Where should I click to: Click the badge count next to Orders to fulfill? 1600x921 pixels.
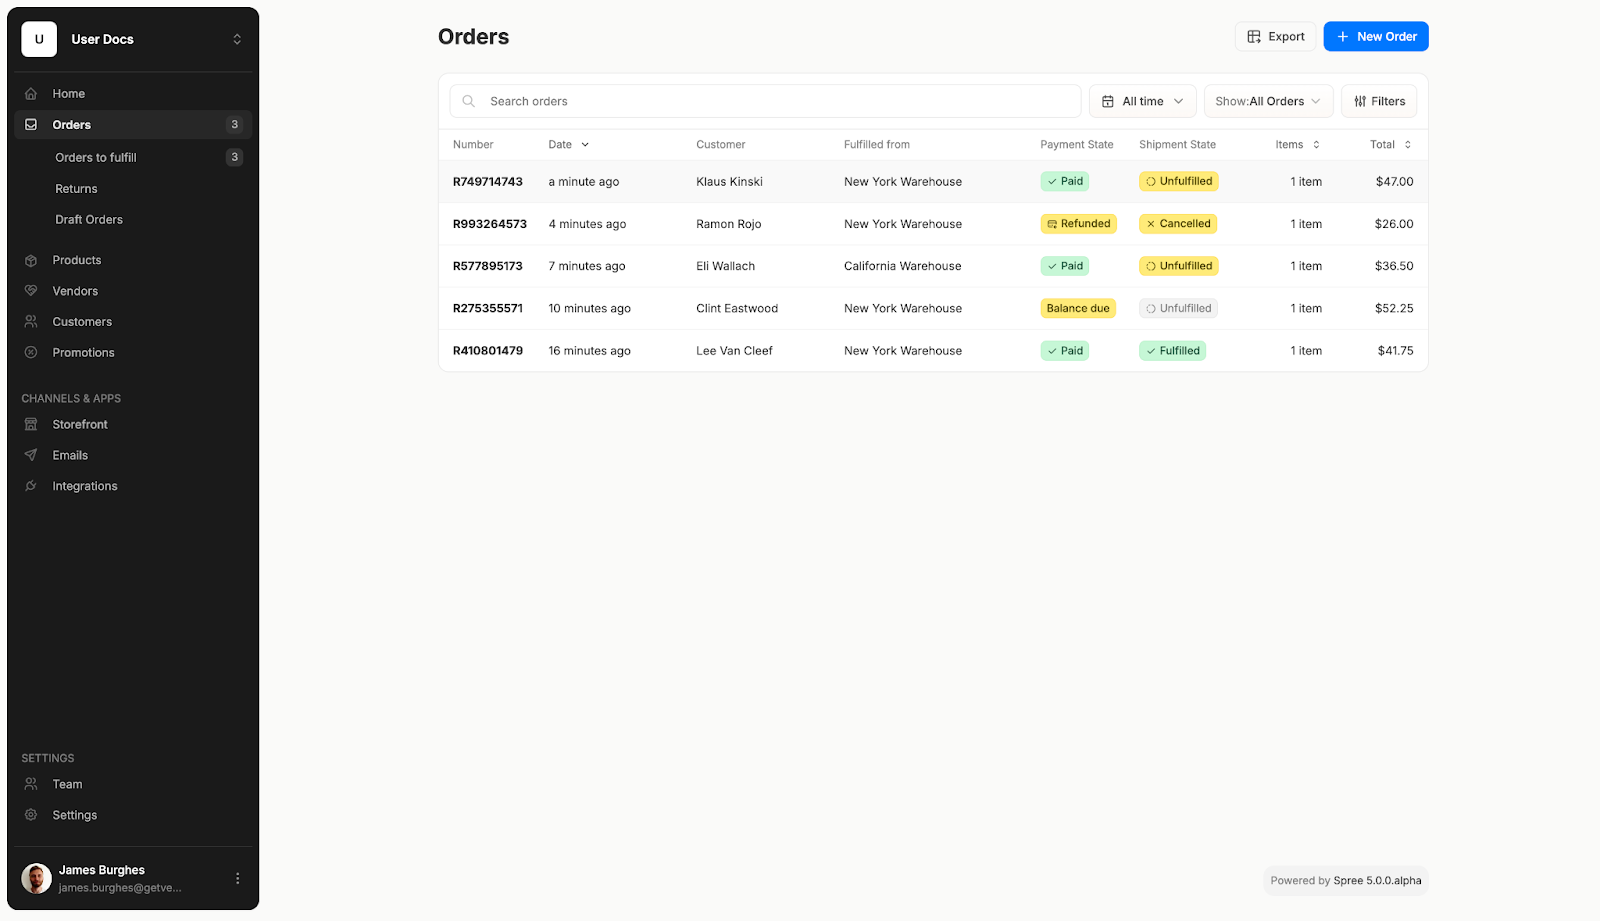235,157
